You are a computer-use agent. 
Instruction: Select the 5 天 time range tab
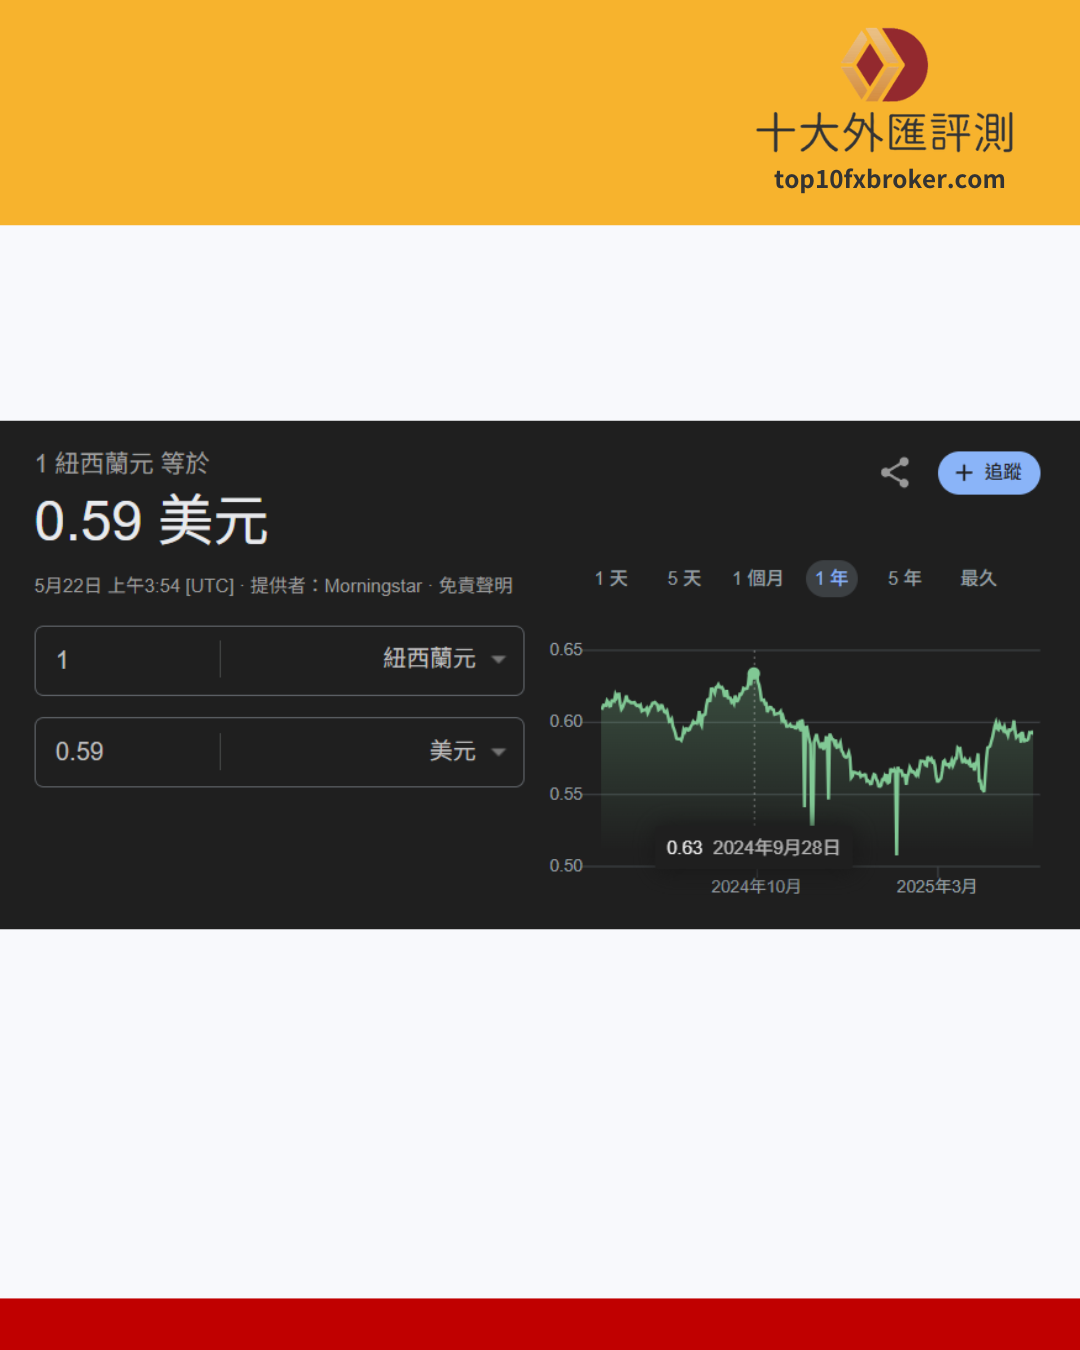pyautogui.click(x=684, y=578)
